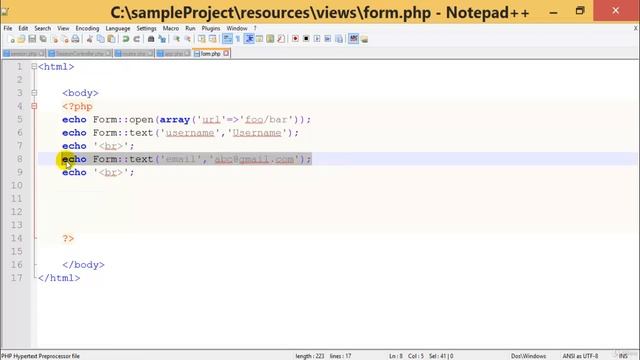Click the spell-check ABC toolbar icon
The width and height of the screenshot is (640, 360).
[353, 39]
